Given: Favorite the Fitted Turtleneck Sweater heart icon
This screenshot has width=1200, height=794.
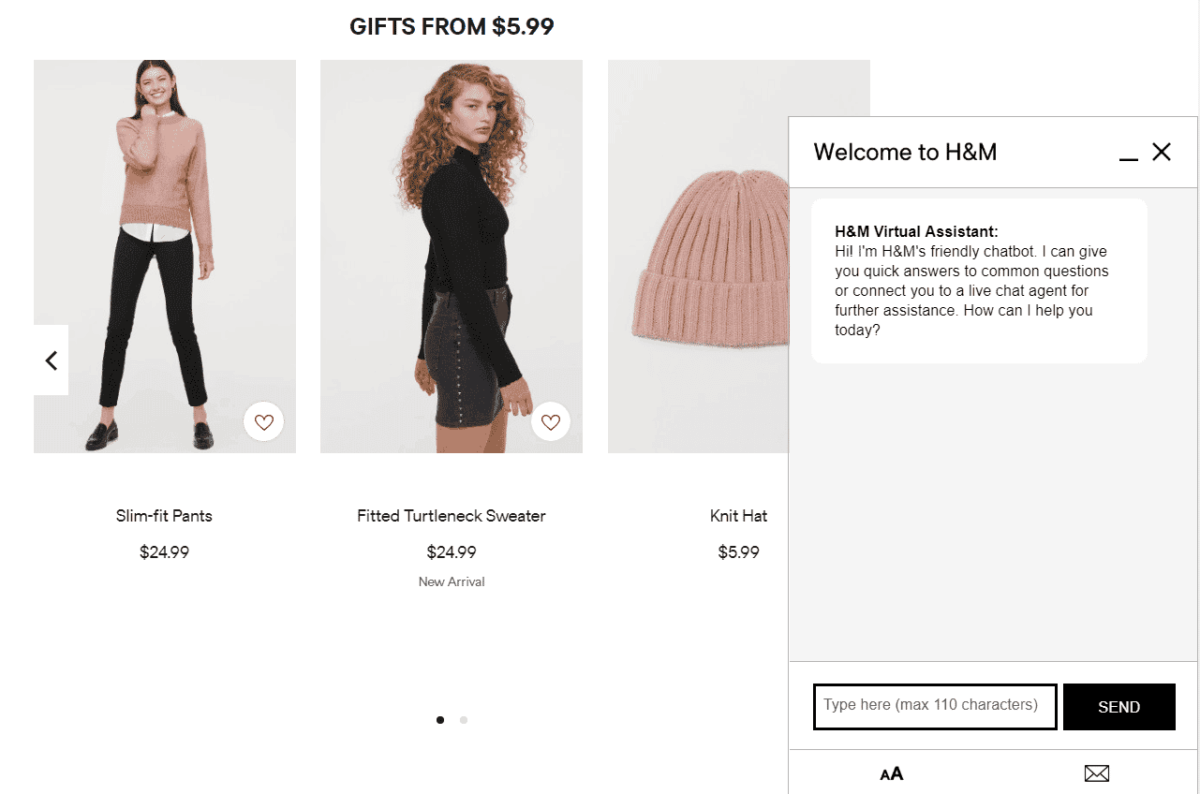Looking at the screenshot, I should [550, 422].
